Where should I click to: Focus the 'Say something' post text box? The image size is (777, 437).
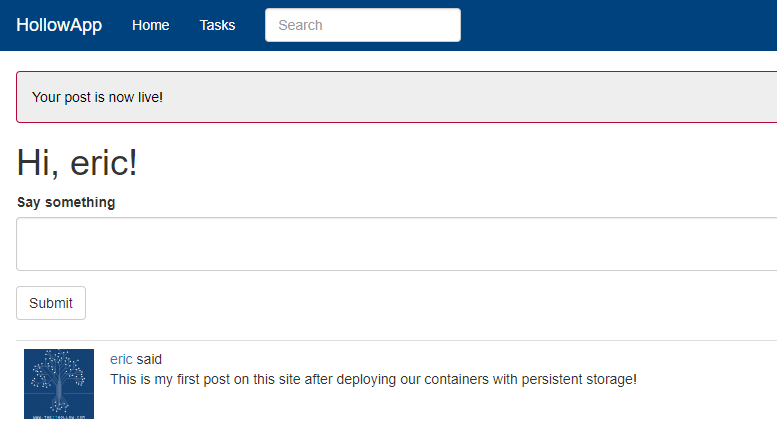396,244
